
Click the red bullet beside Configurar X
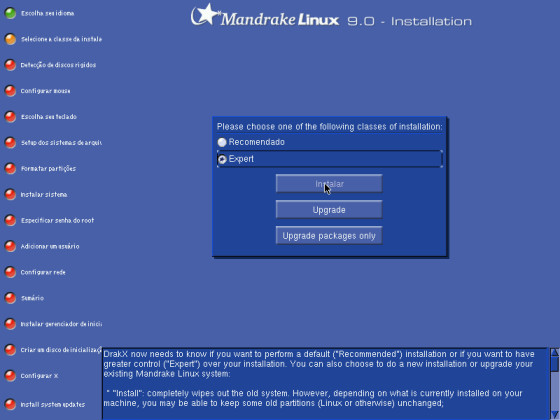[10, 376]
